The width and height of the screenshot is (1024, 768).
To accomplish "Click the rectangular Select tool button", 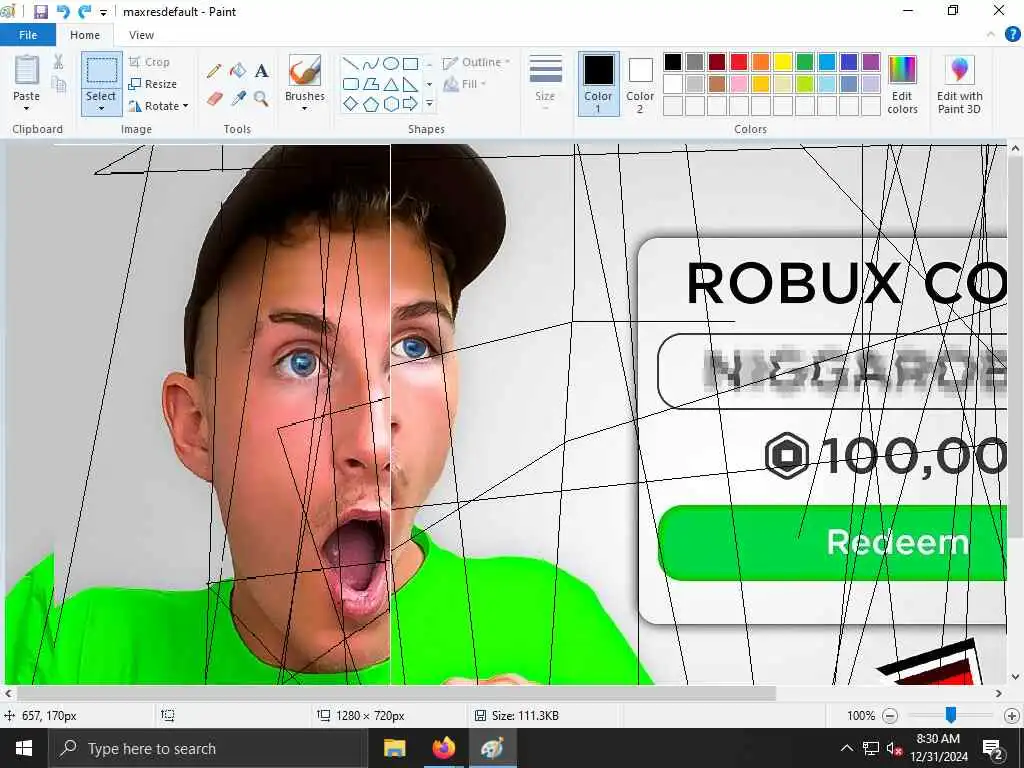I will pos(101,71).
